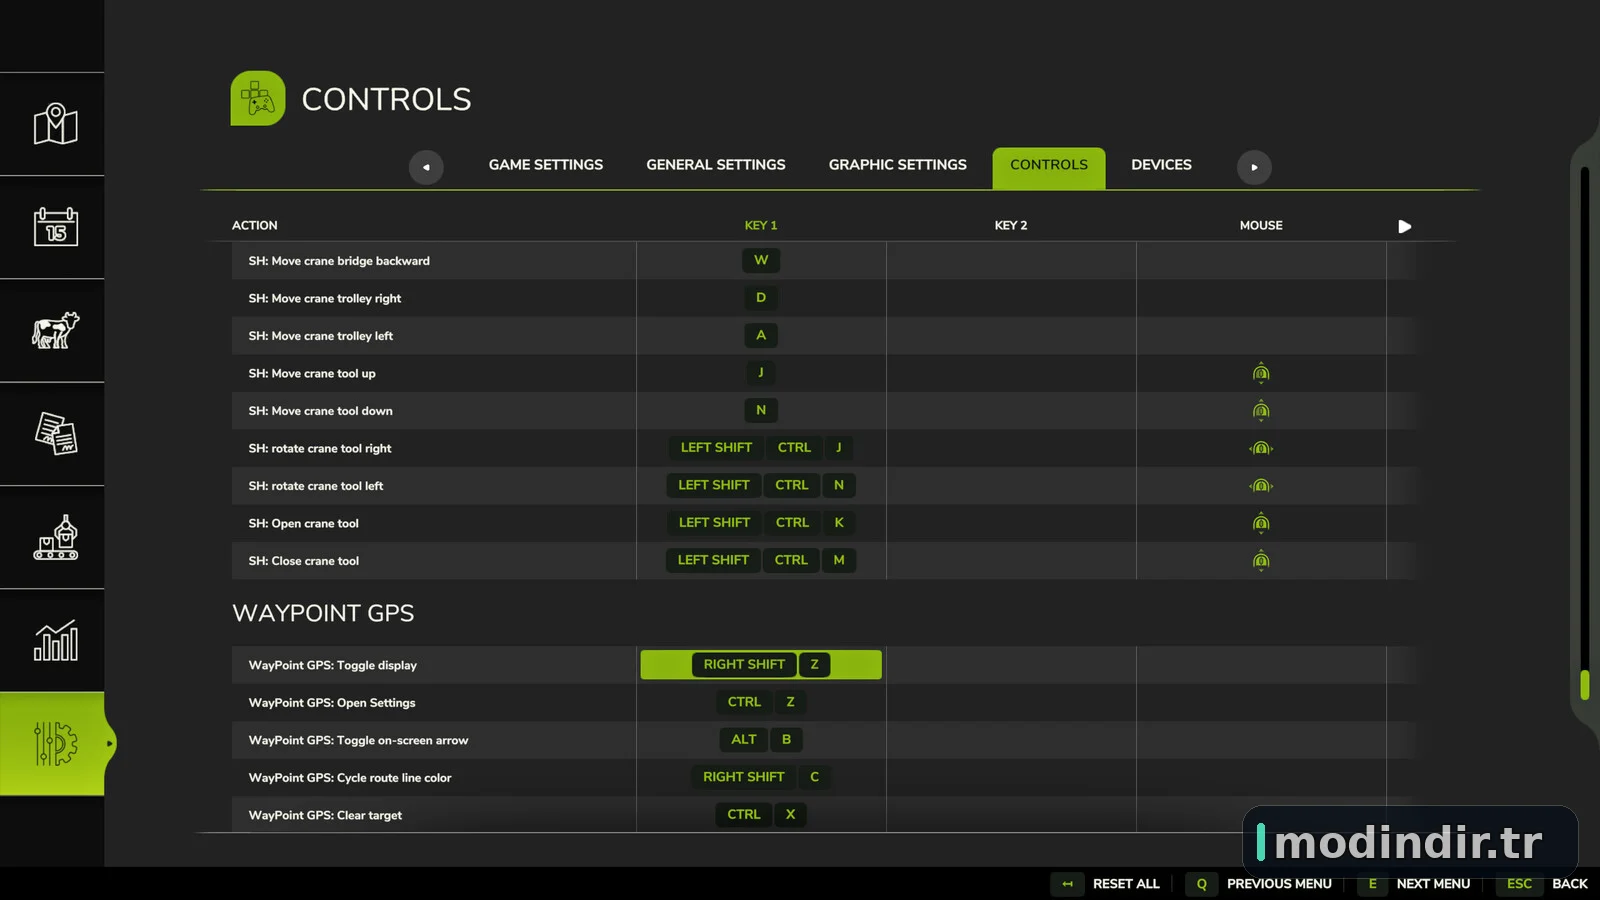Click highlighted RIGHT SHIFT Z binding for Toggle display
The image size is (1600, 900).
click(x=761, y=665)
